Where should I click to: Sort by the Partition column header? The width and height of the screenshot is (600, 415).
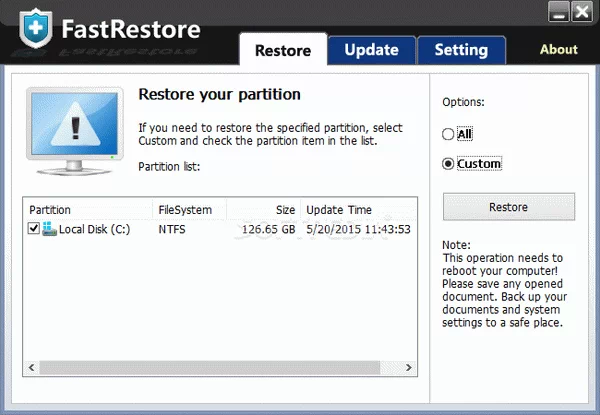pos(88,210)
